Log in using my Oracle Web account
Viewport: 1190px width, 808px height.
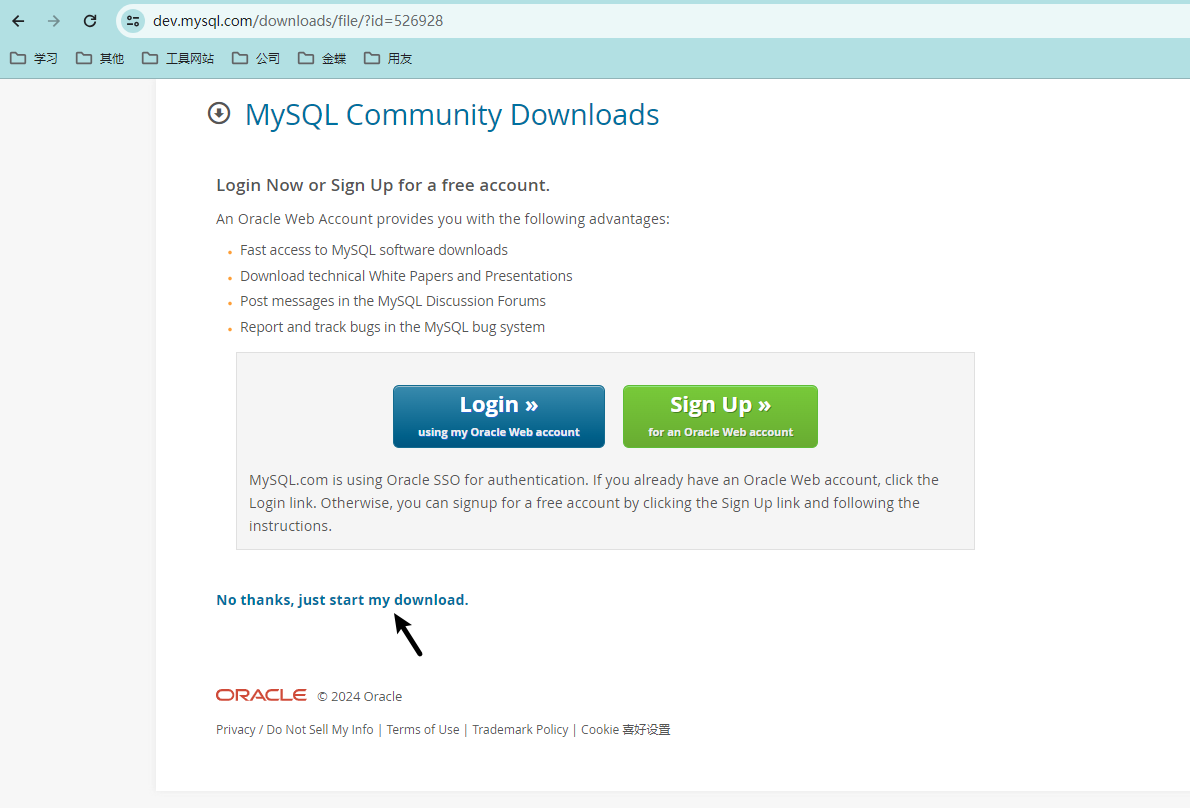[x=499, y=417]
